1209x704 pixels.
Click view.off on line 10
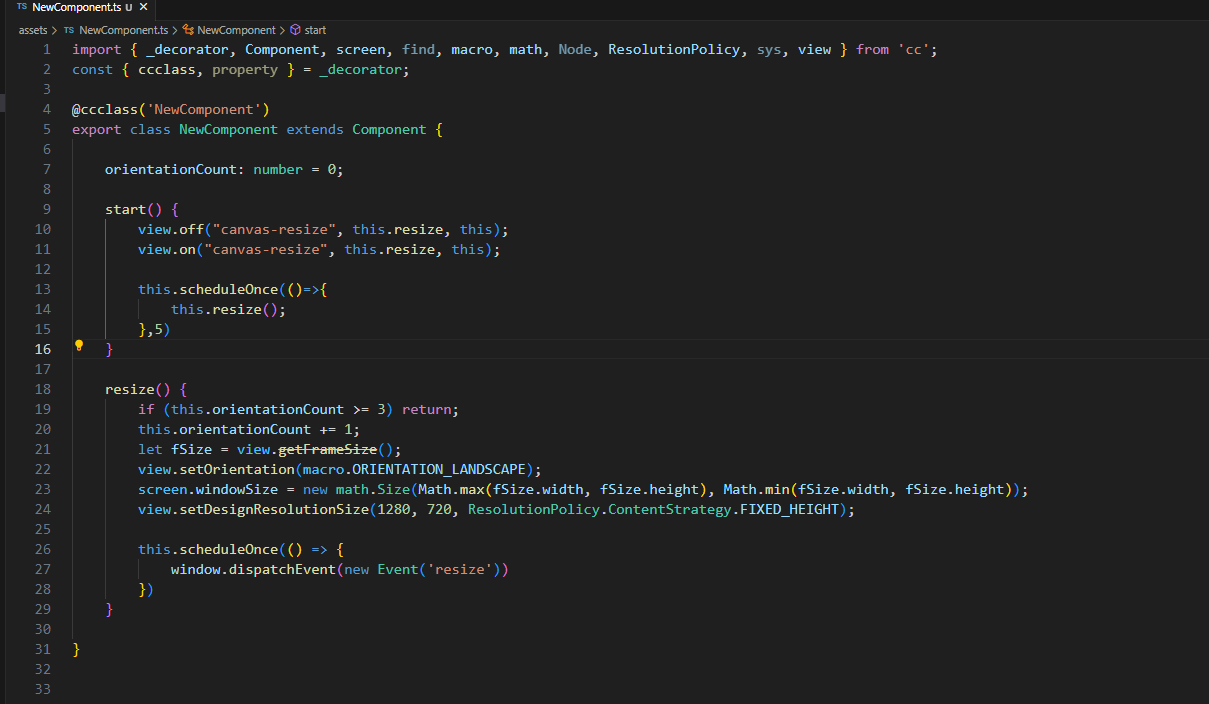171,229
